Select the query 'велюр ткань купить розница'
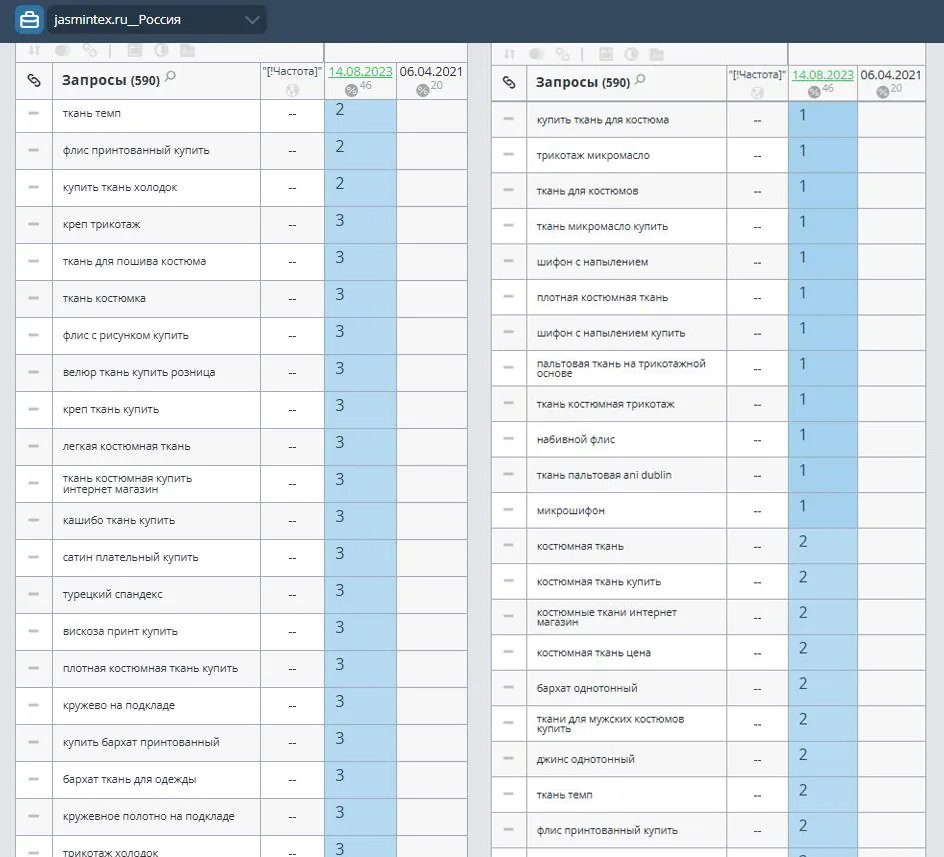 click(139, 372)
